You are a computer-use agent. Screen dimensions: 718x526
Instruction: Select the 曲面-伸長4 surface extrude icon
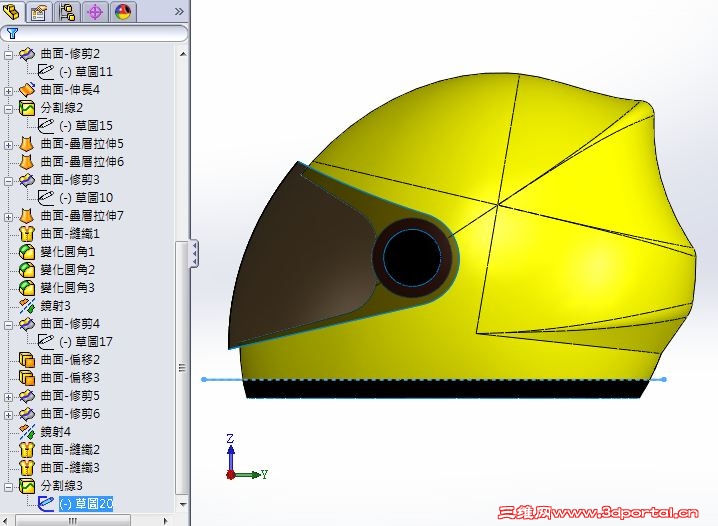pyautogui.click(x=27, y=90)
